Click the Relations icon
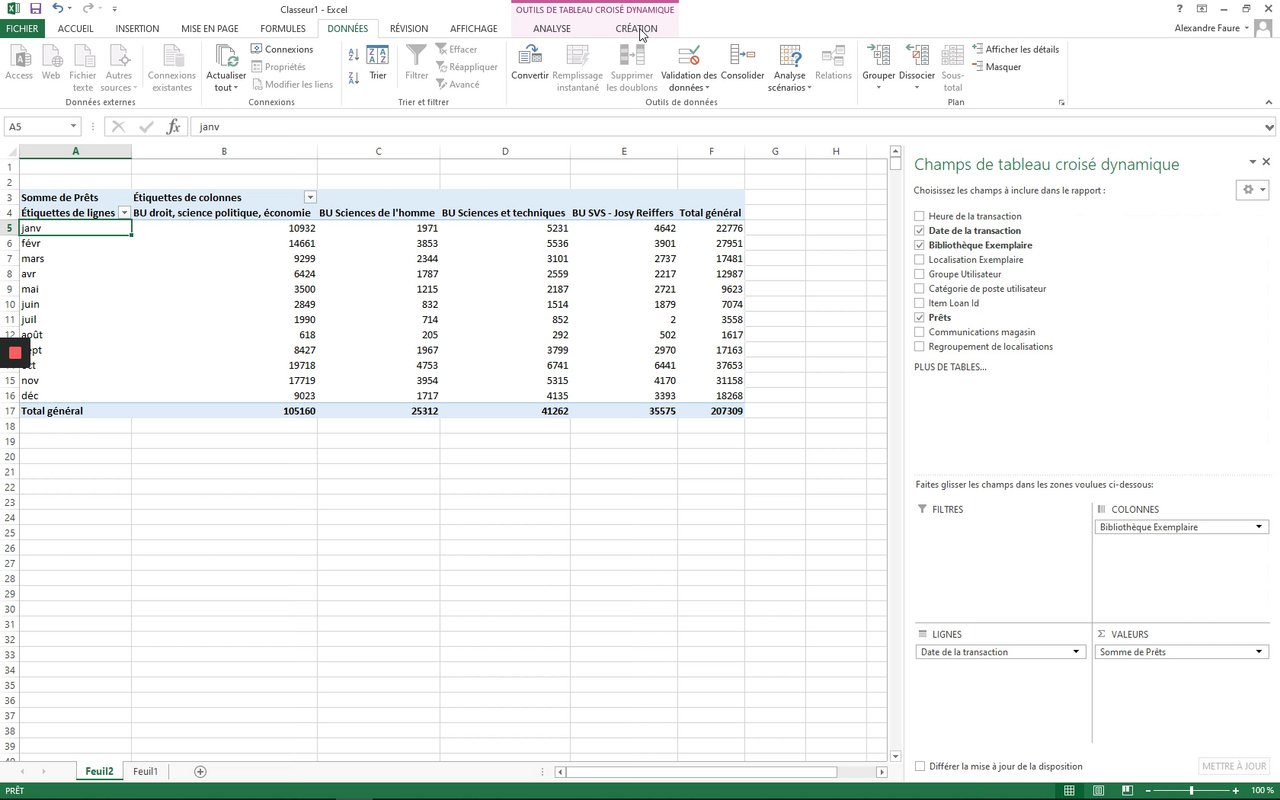Screen dimensions: 1280x800 (833, 62)
